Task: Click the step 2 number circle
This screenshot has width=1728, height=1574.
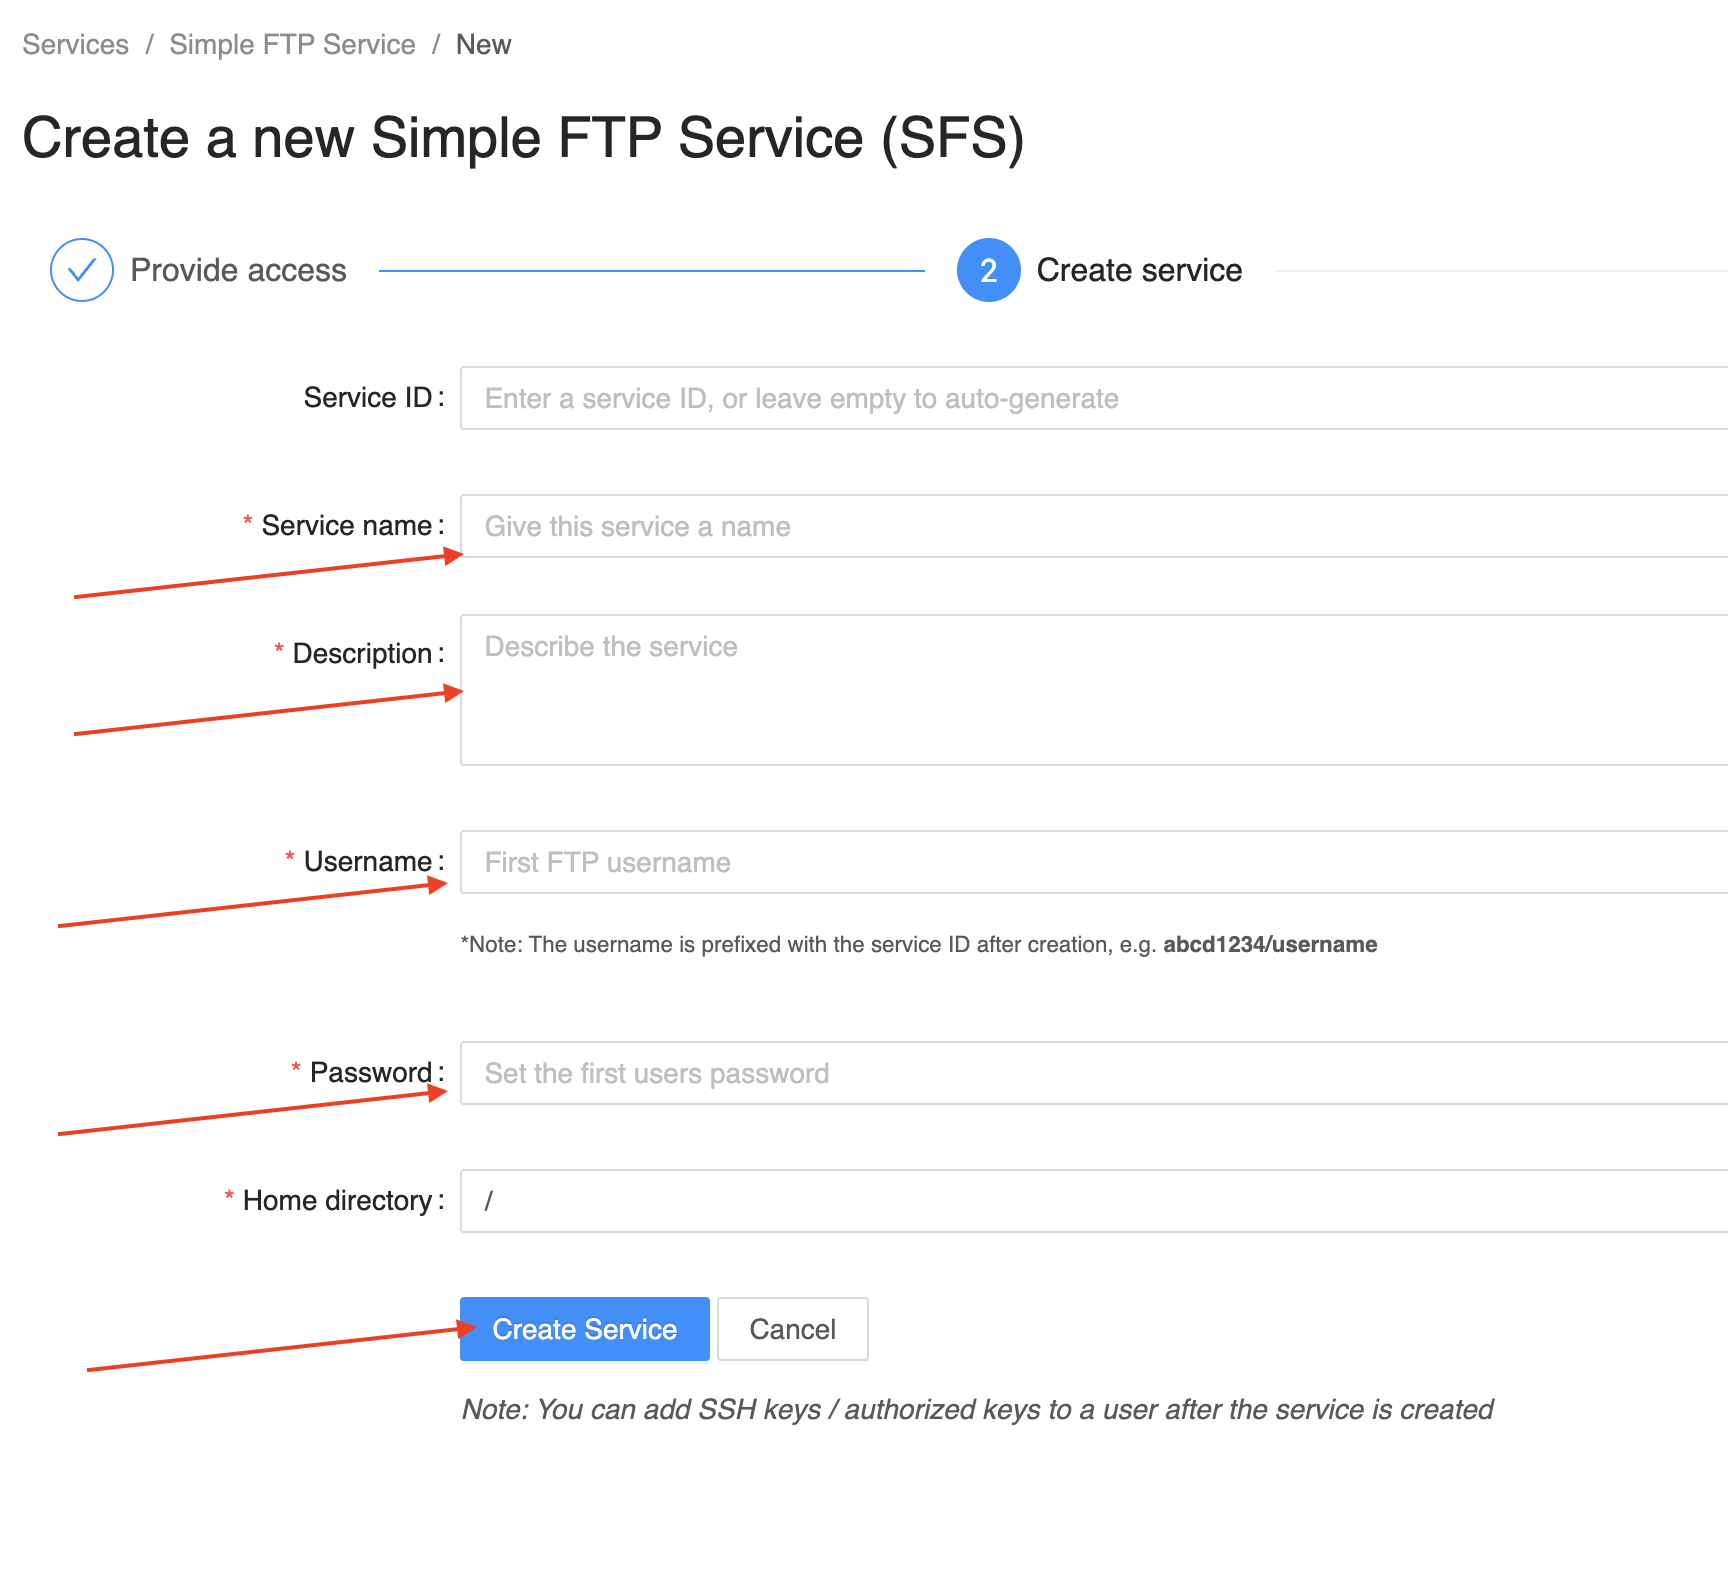Action: coord(988,270)
